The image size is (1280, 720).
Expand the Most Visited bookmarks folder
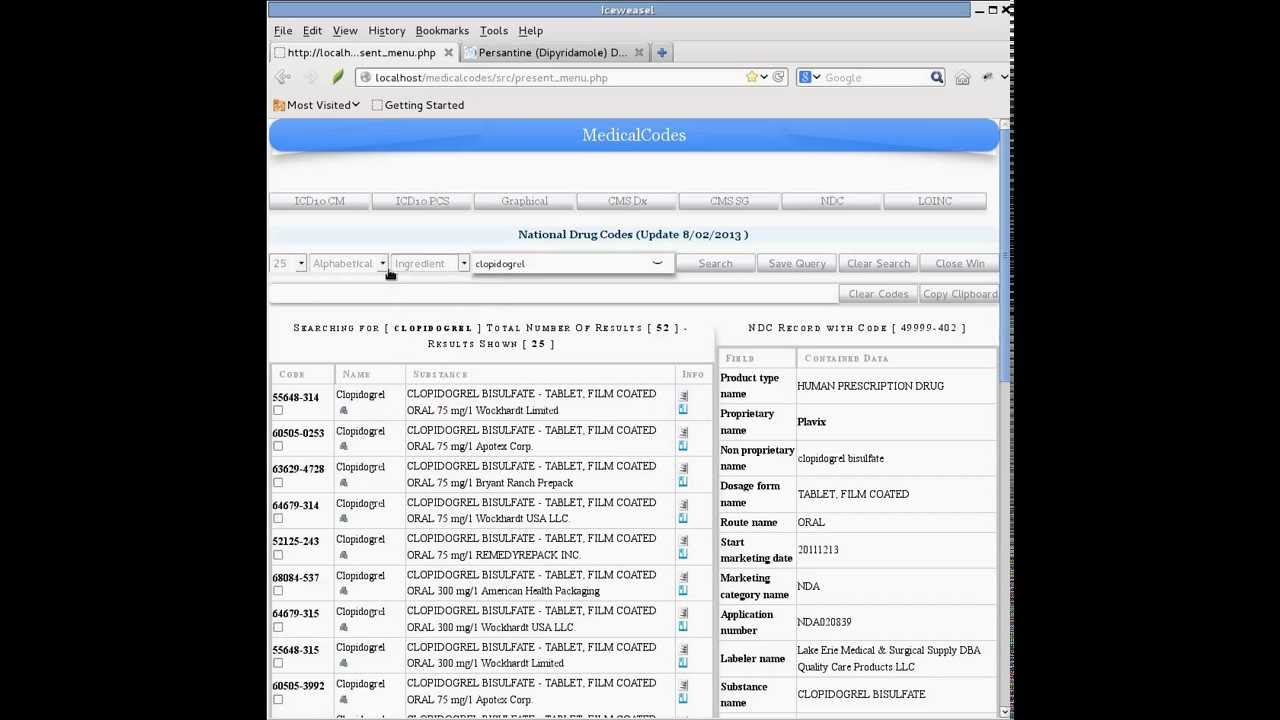pos(316,105)
